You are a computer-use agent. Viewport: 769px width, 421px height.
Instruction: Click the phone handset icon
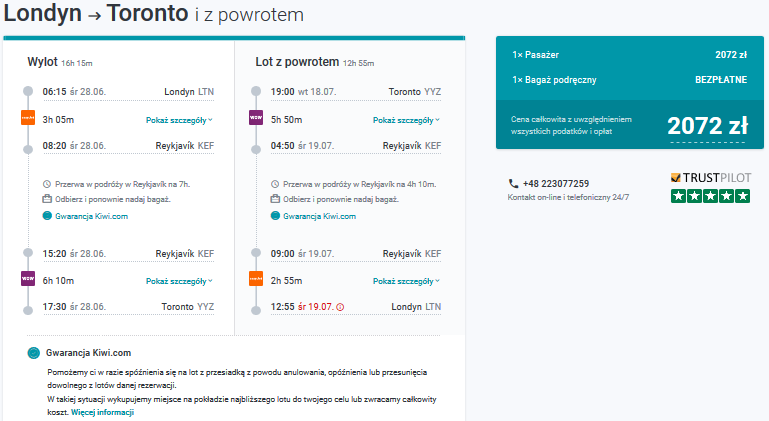pos(513,184)
